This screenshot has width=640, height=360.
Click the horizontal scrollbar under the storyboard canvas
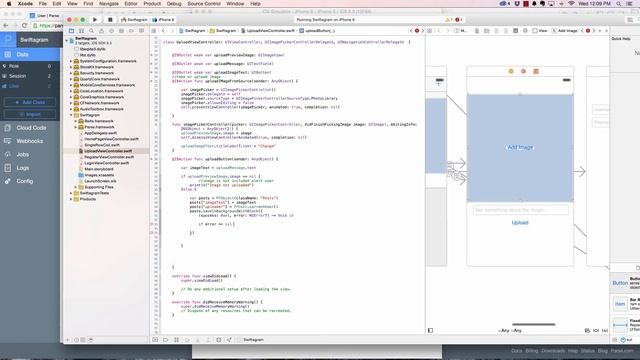pos(533,324)
